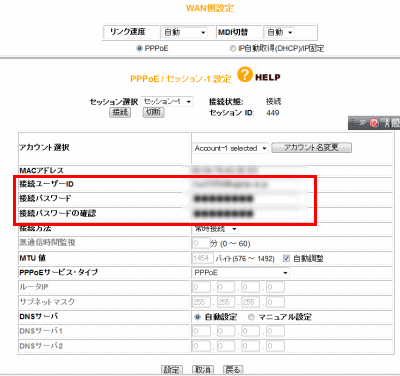Click the アカウント名変更 button

311,148
